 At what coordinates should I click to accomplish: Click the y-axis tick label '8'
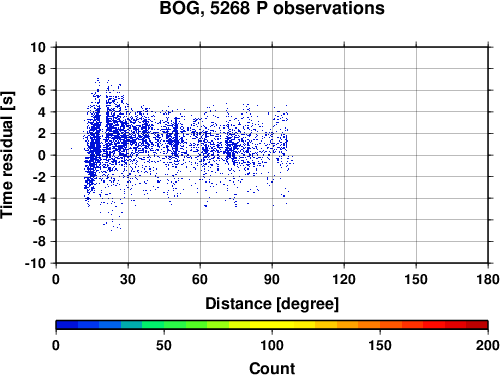click(42, 69)
